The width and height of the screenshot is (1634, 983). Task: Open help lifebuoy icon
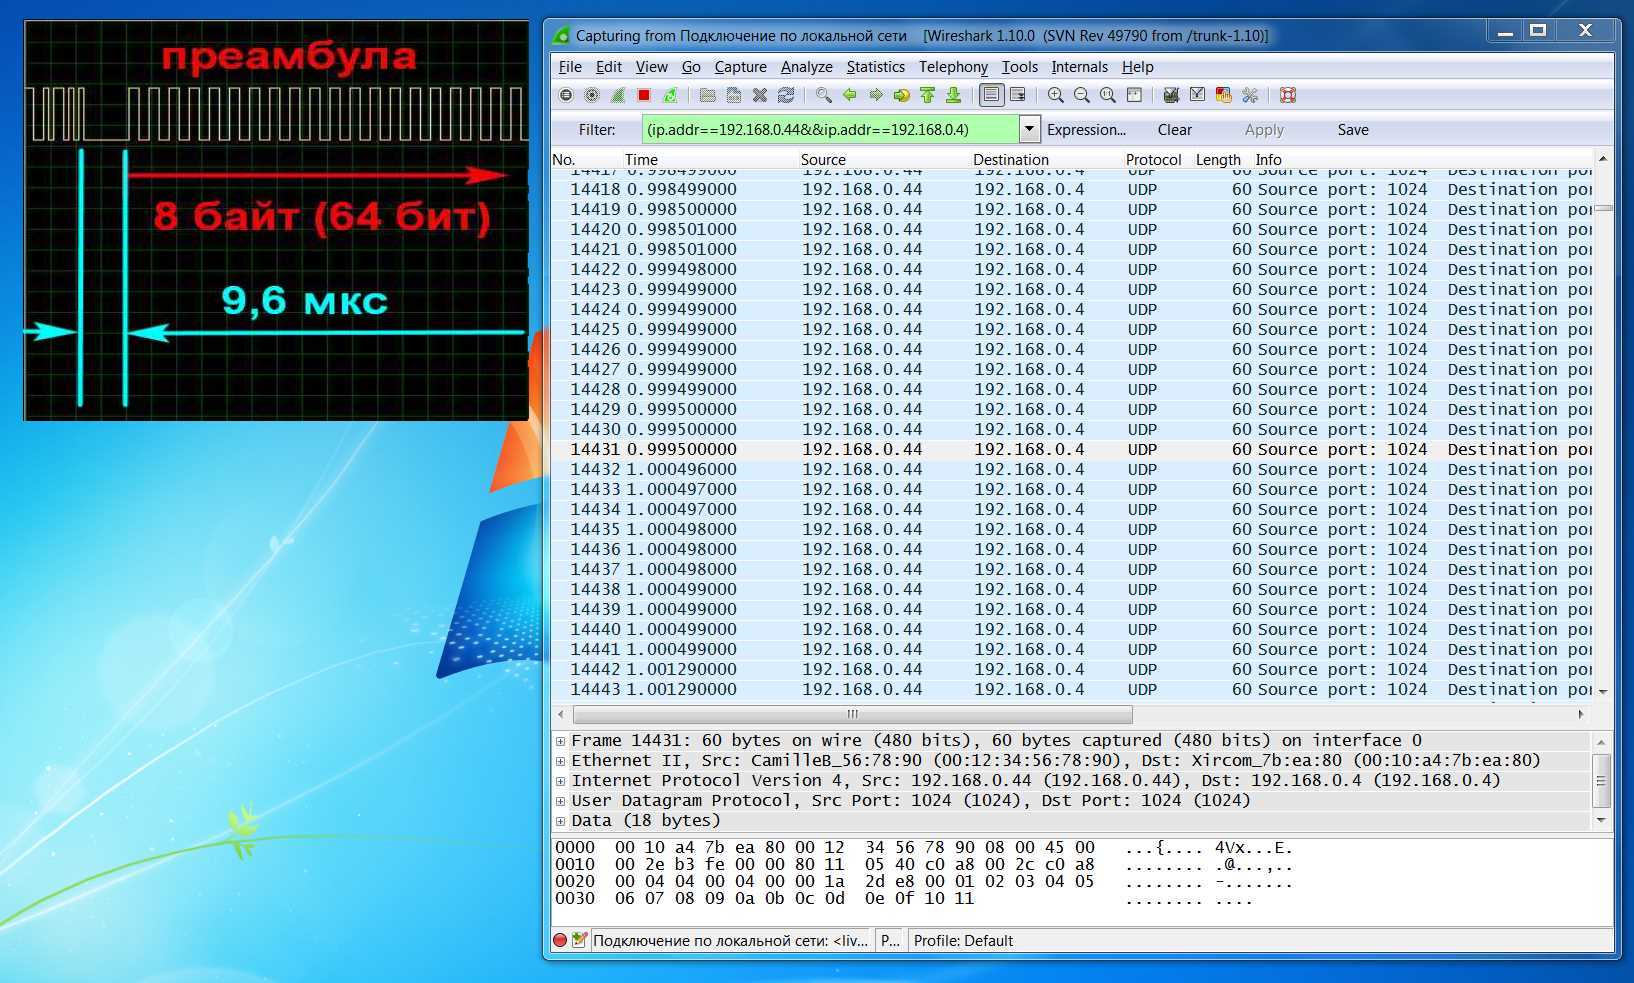[x=1288, y=95]
